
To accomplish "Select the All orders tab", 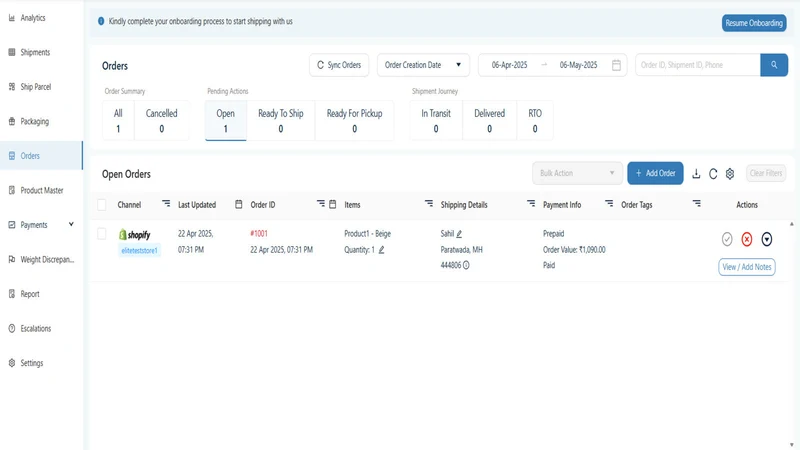I will [118, 120].
